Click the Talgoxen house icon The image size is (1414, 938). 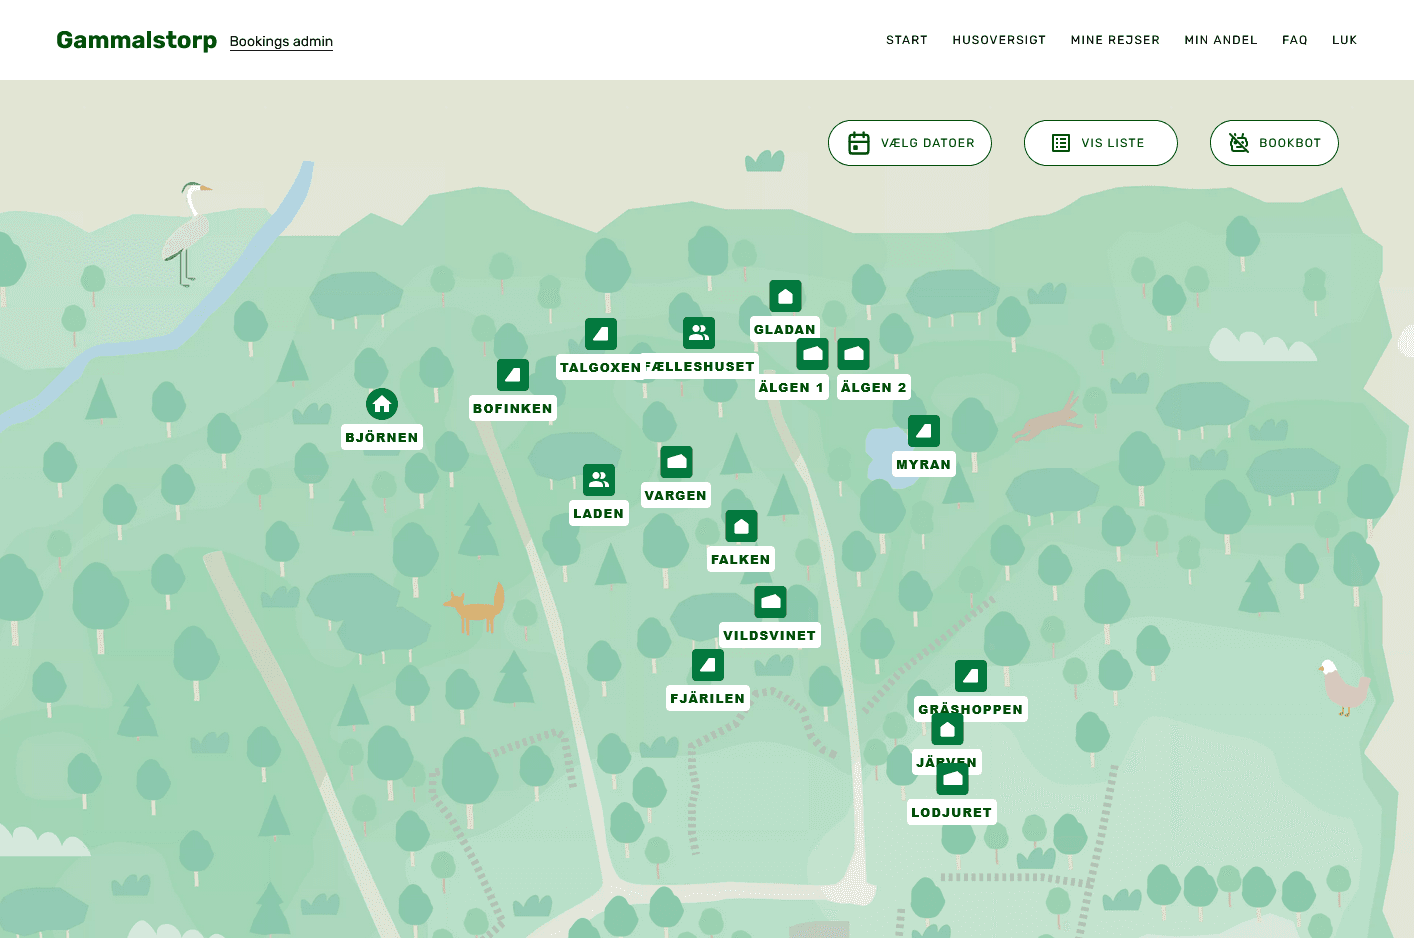(x=601, y=334)
